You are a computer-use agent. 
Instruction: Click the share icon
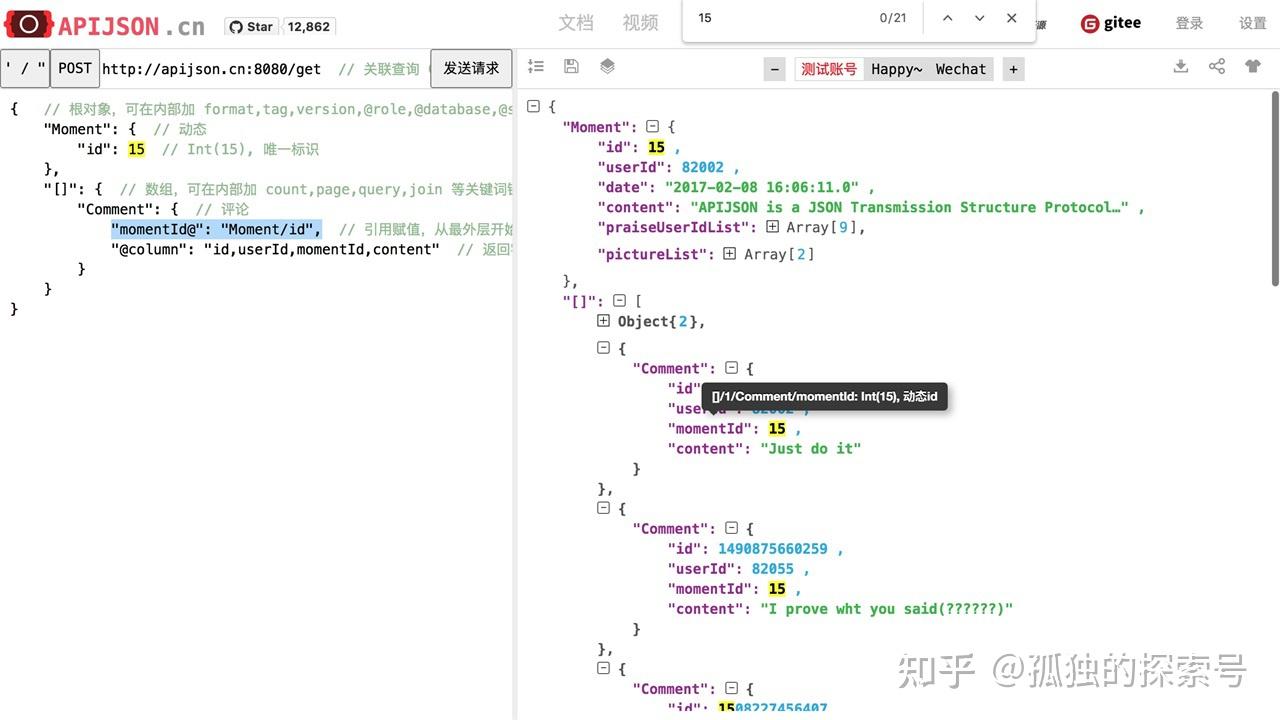1217,66
